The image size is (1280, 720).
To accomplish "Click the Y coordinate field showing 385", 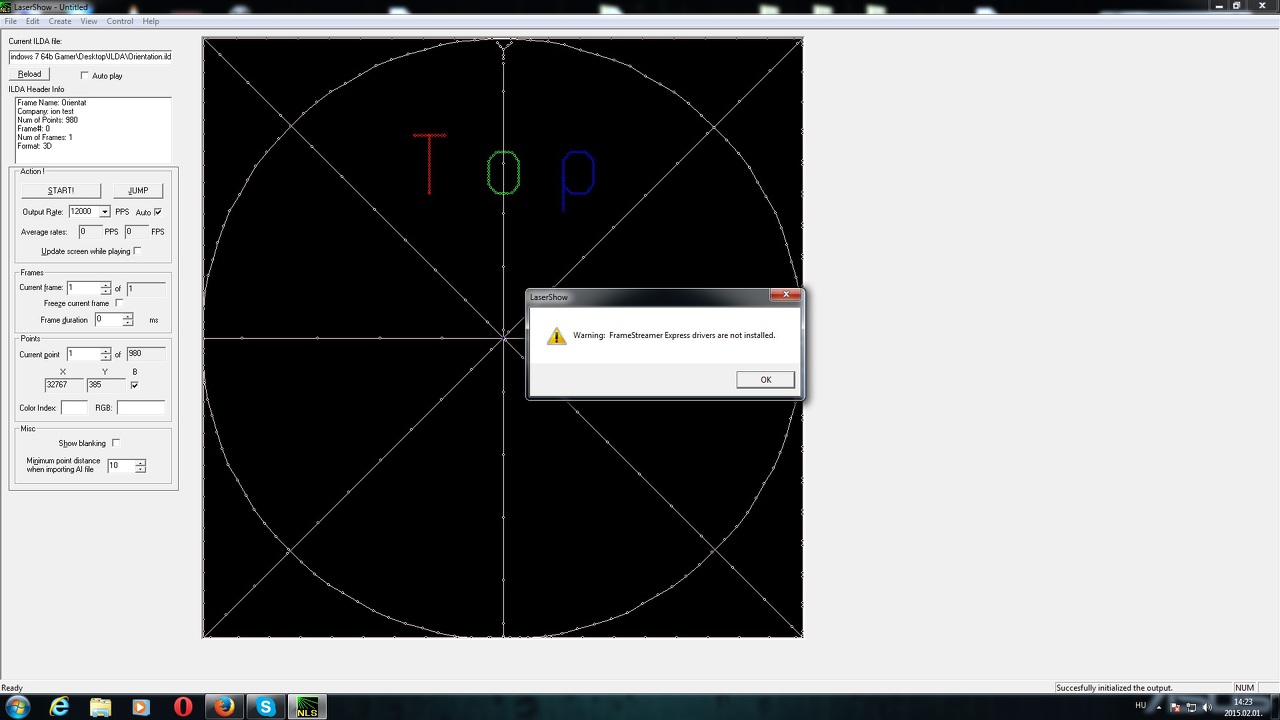I will tap(106, 385).
